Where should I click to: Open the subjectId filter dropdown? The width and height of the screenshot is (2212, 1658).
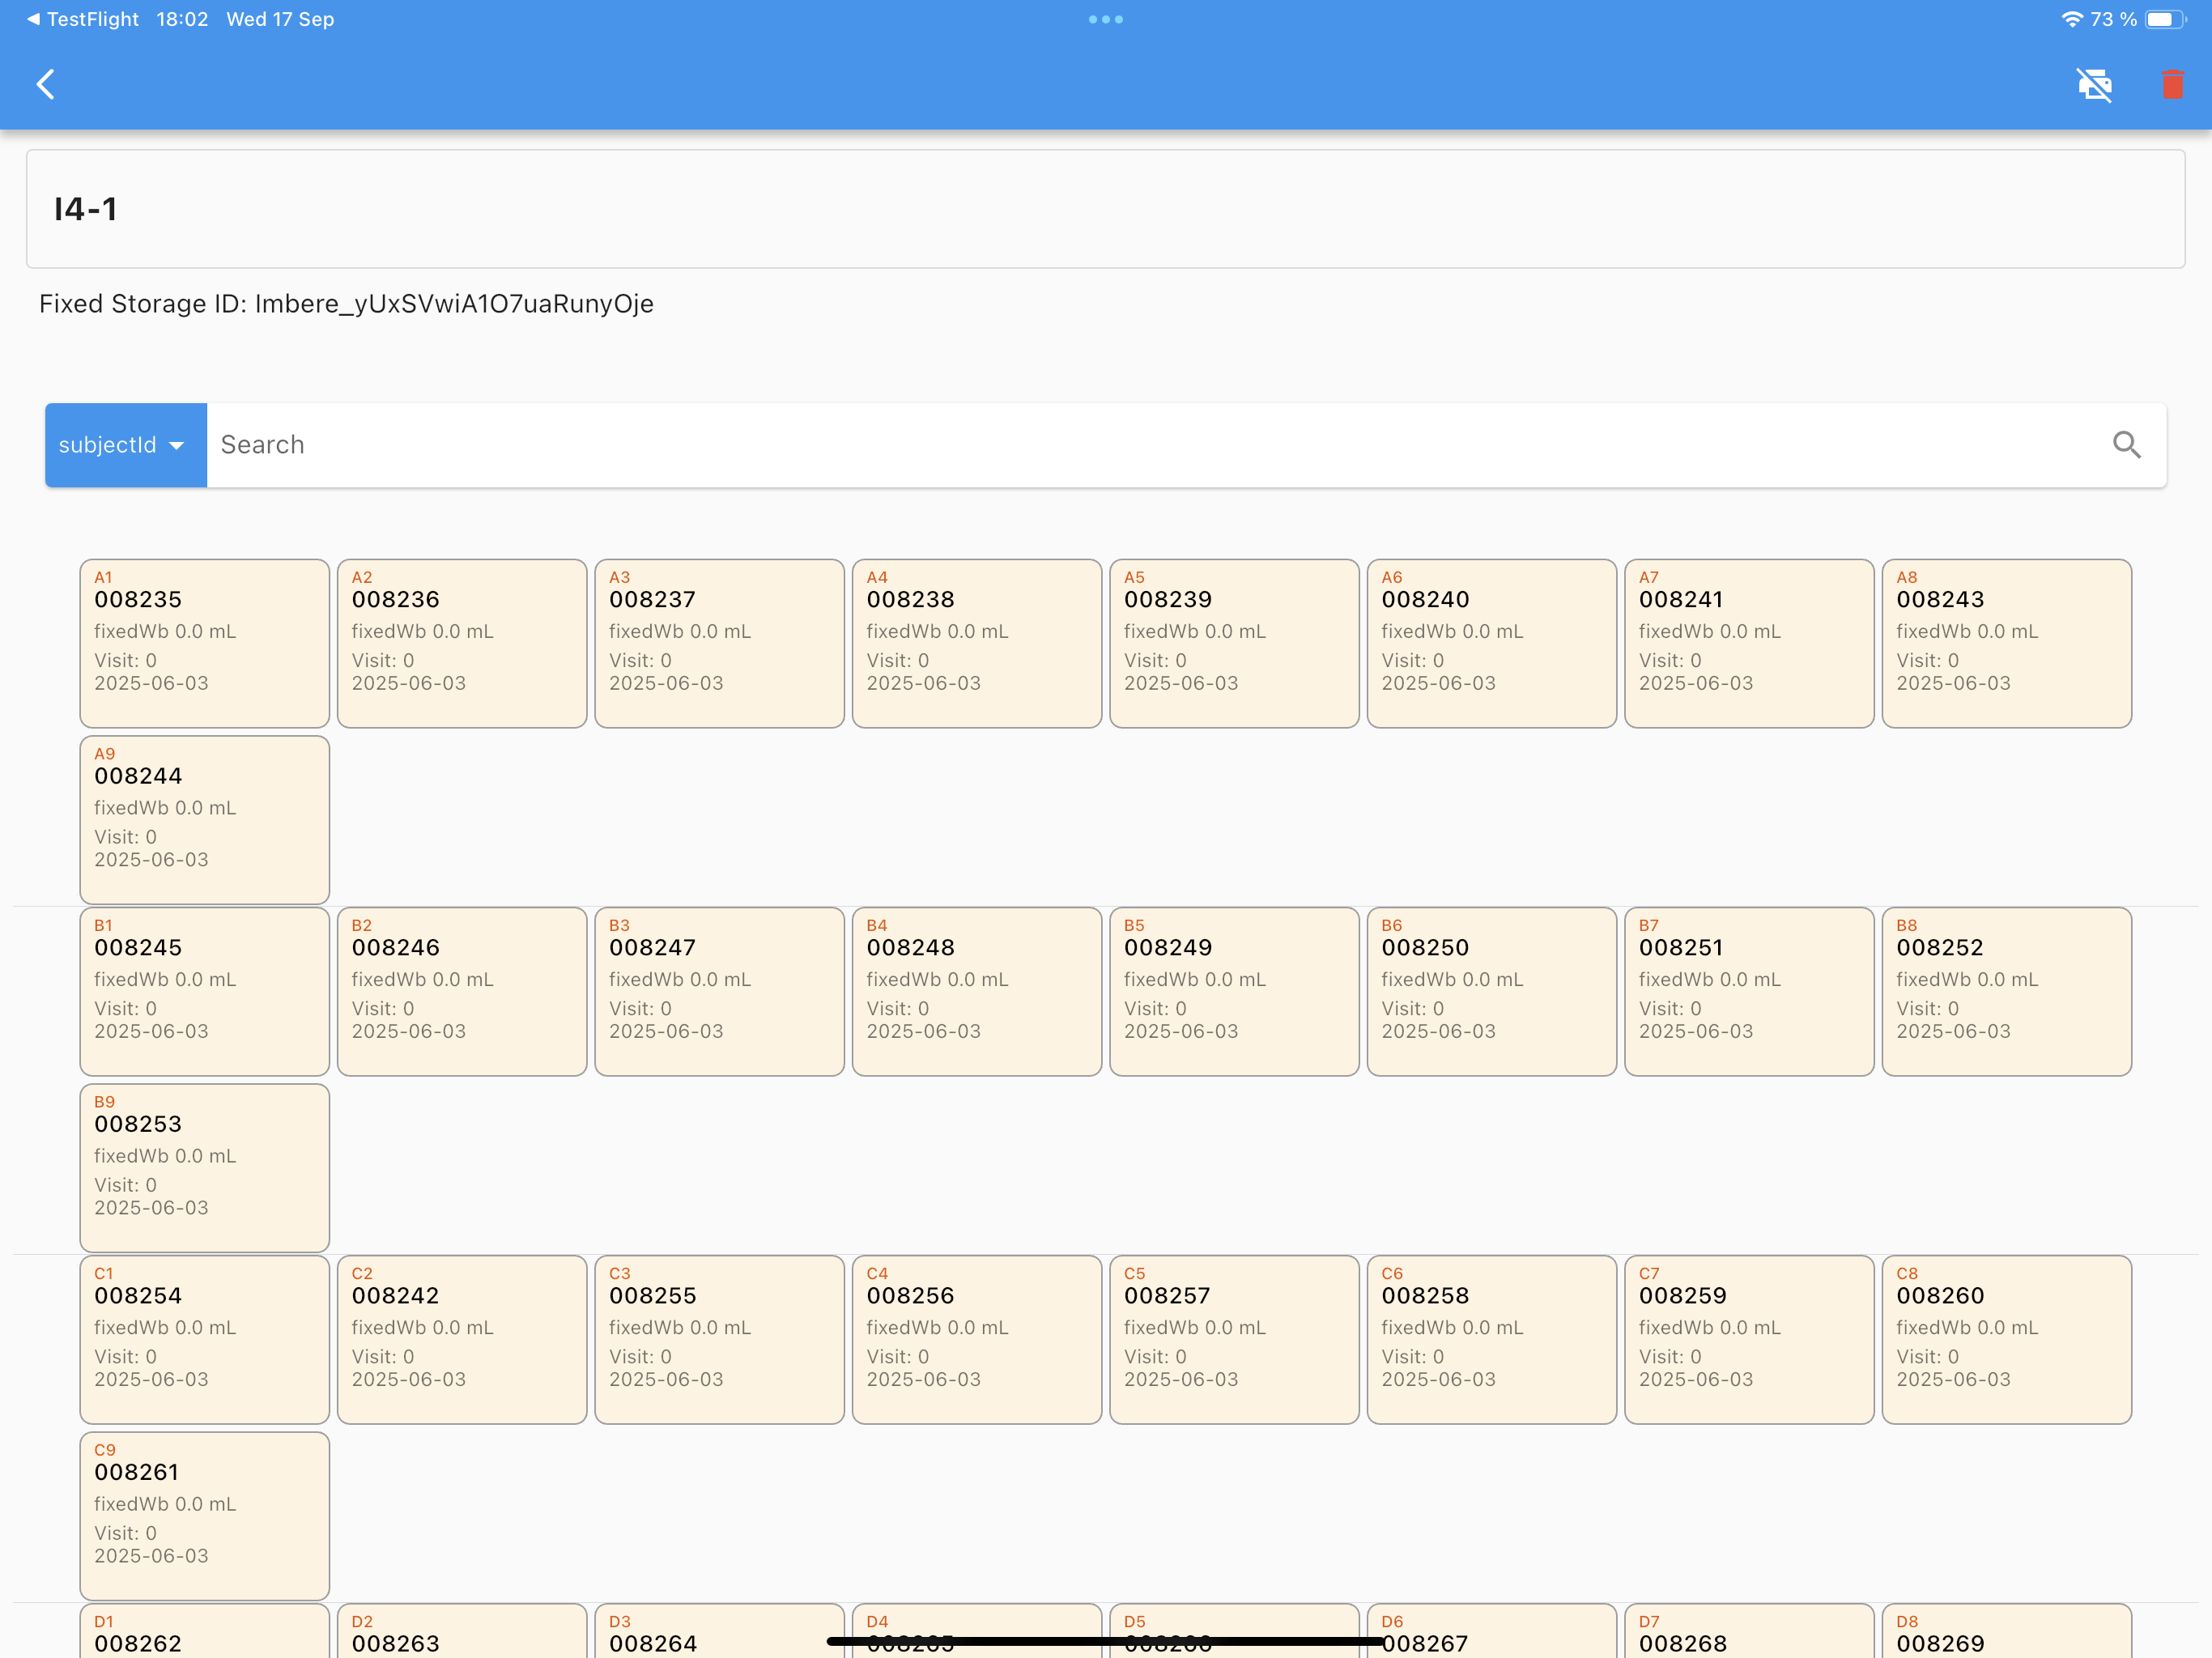coord(125,445)
